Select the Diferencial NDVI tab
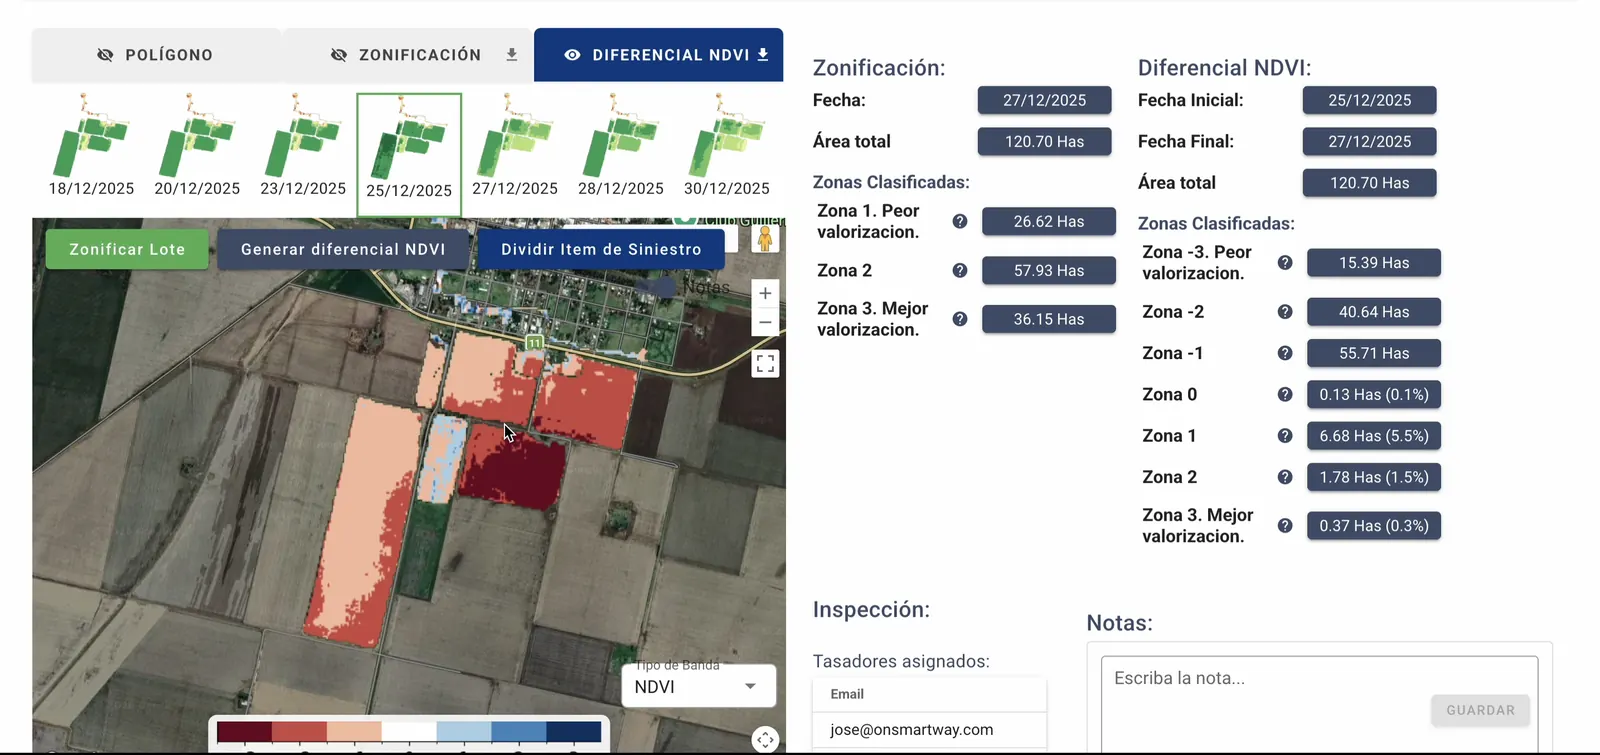The image size is (1600, 755). point(658,55)
